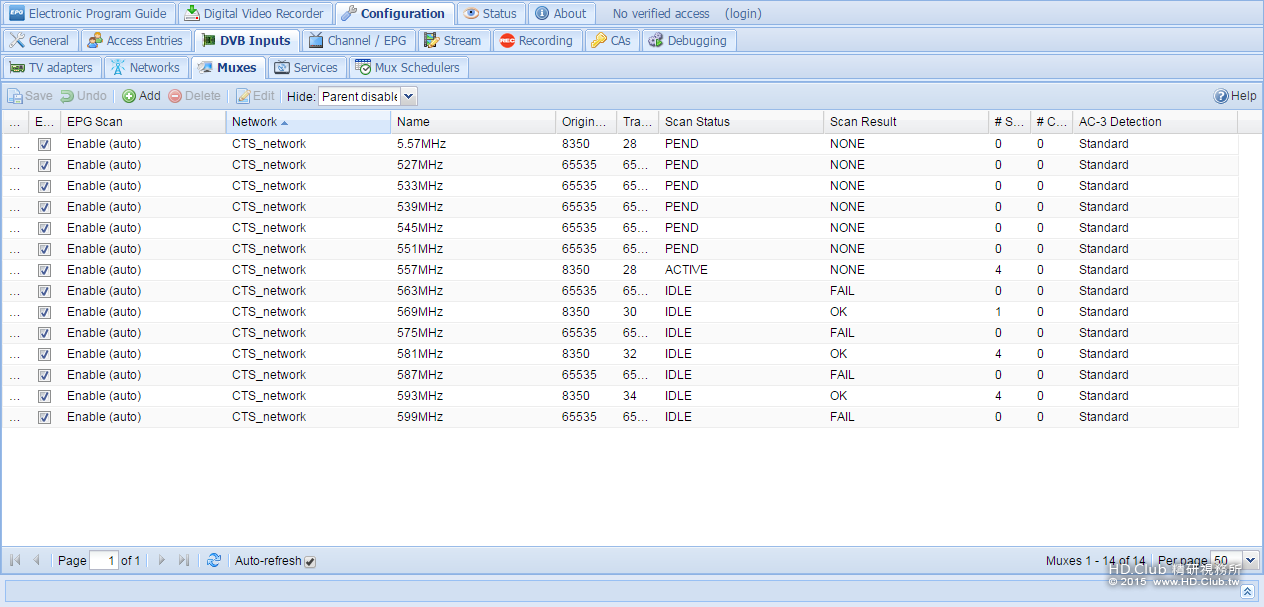Screen dimensions: 1264x607
Task: Jump to last page arrow icon
Action: (184, 561)
